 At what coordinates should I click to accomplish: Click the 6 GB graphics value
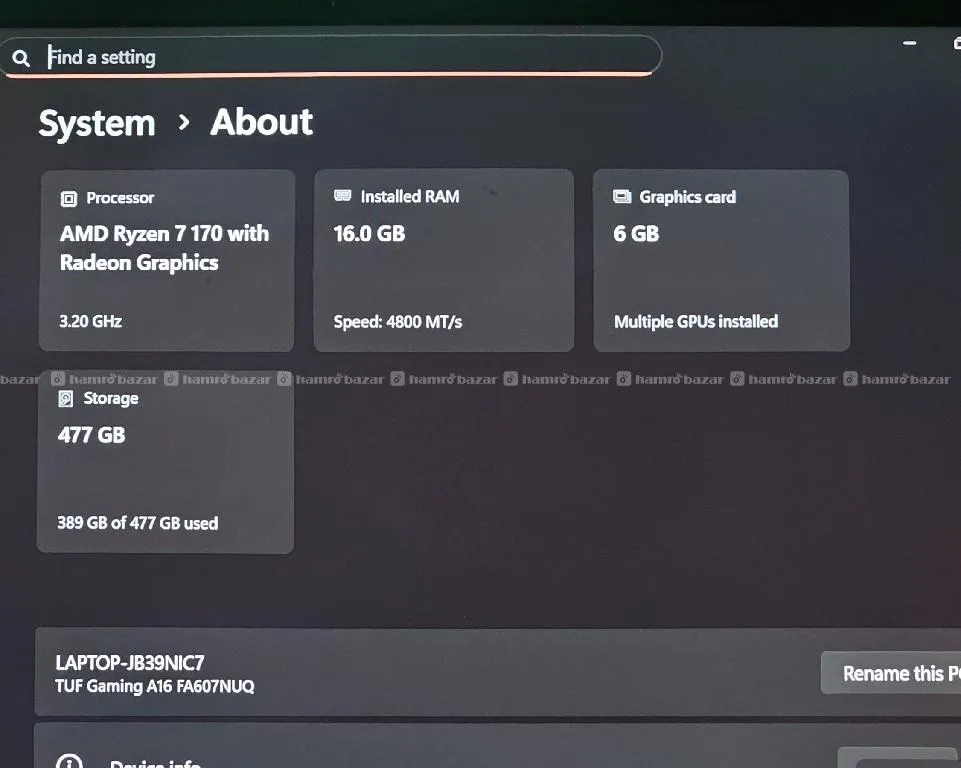pos(636,234)
